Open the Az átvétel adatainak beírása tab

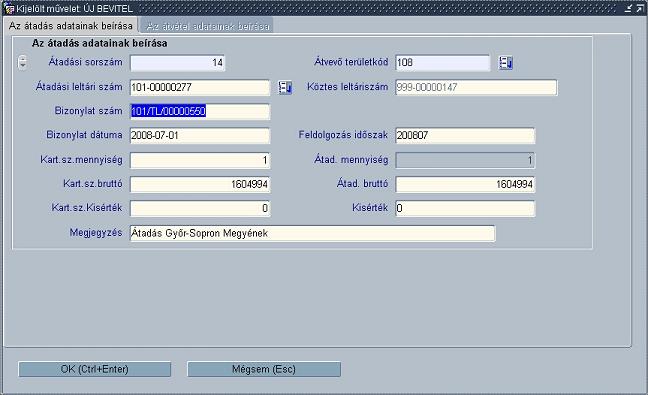(x=207, y=26)
